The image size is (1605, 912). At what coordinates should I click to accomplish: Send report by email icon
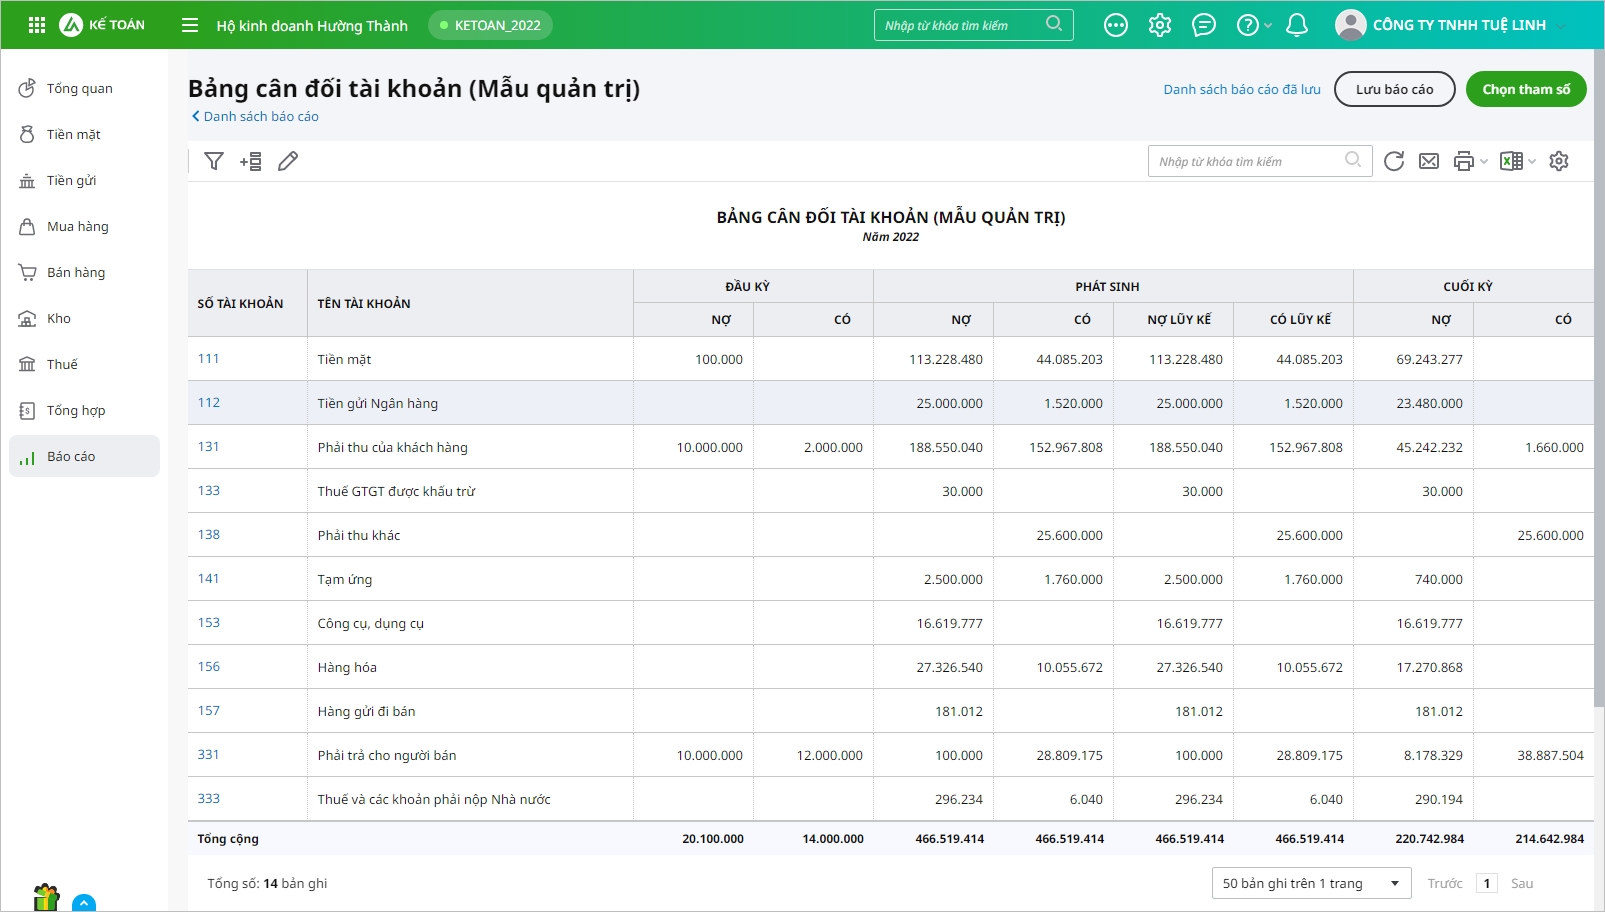tap(1429, 161)
